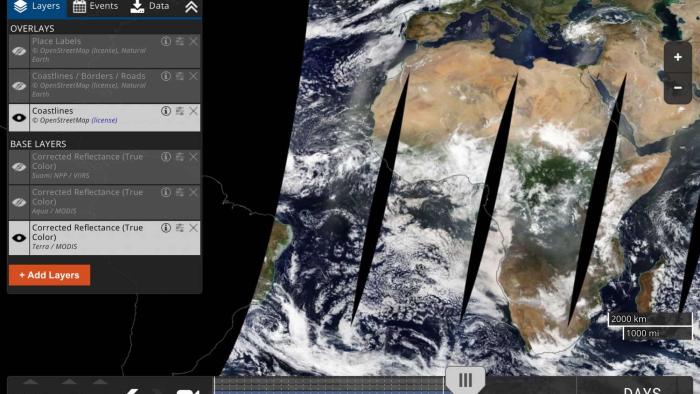Show the Place Labels overlay layer
The image size is (700, 394).
pos(19,51)
